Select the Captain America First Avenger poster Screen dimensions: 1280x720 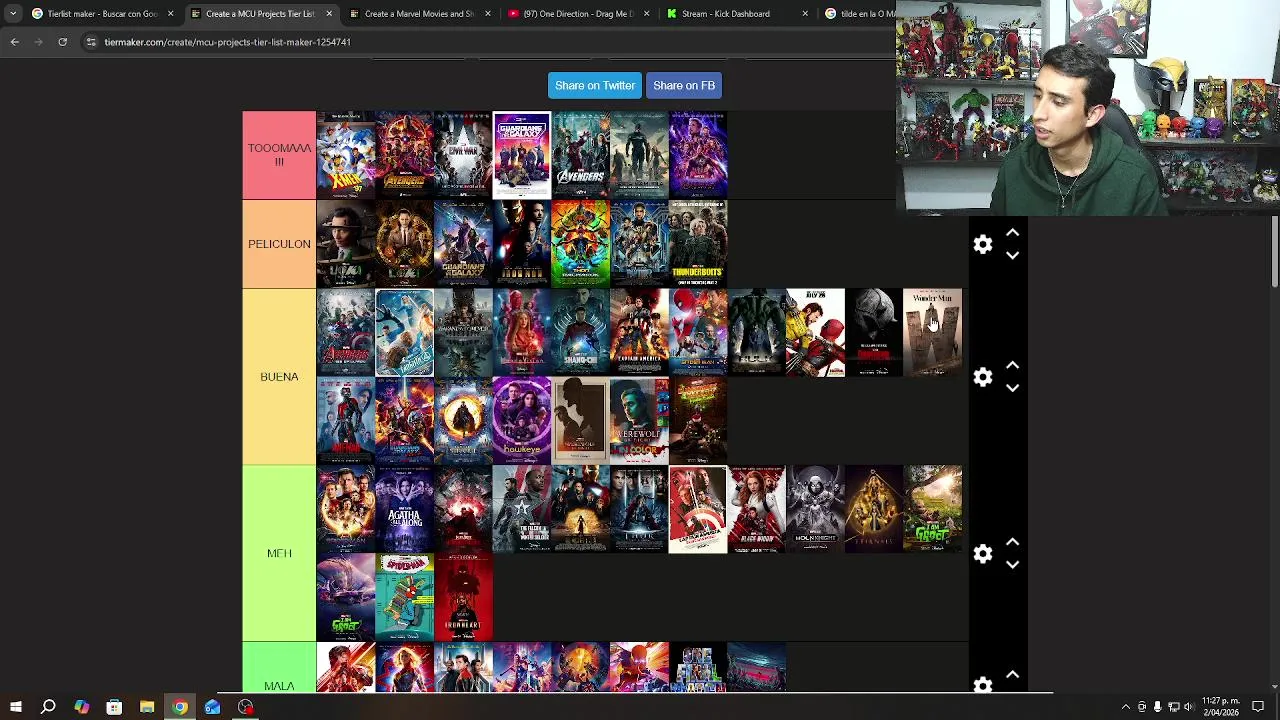click(x=639, y=333)
